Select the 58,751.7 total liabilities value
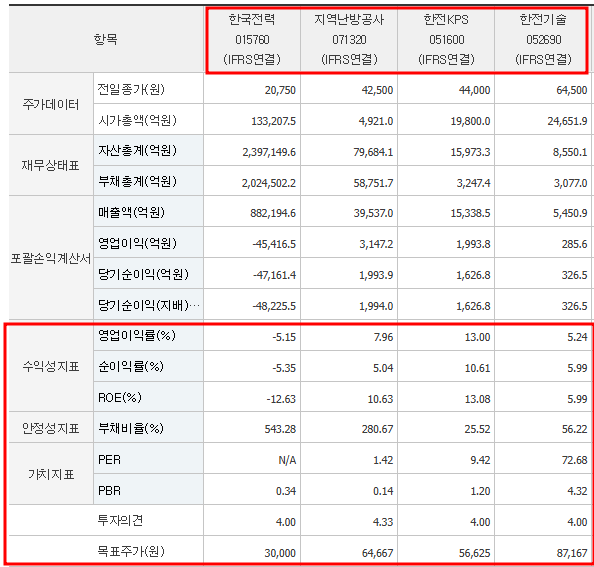 pyautogui.click(x=373, y=183)
